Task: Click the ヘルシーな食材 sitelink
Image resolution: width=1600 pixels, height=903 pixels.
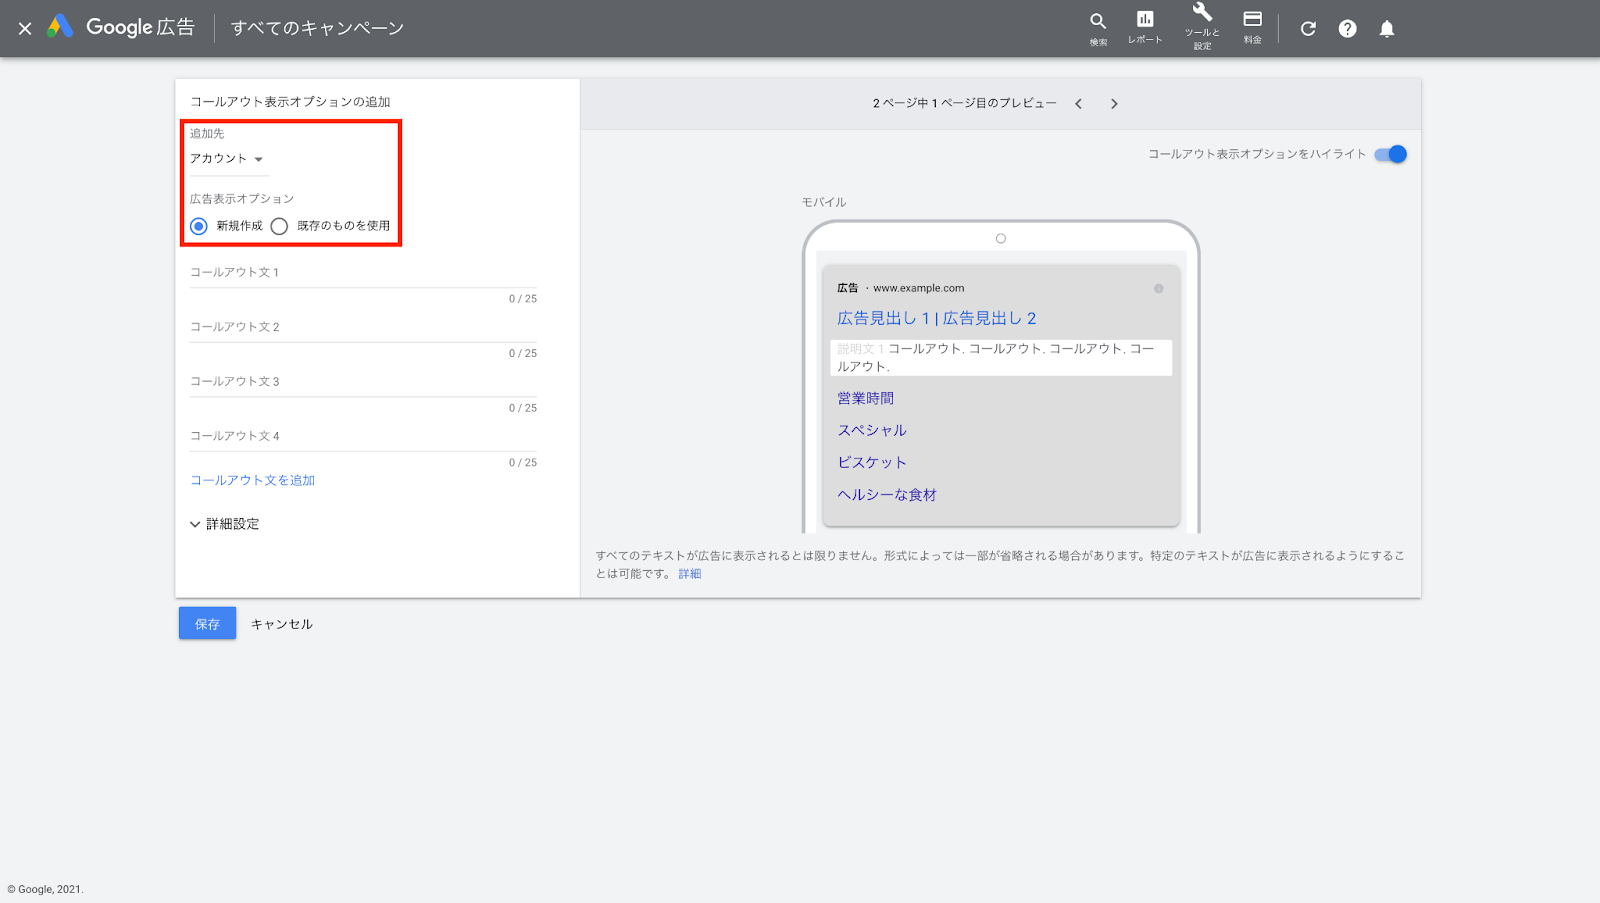Action: tap(887, 495)
